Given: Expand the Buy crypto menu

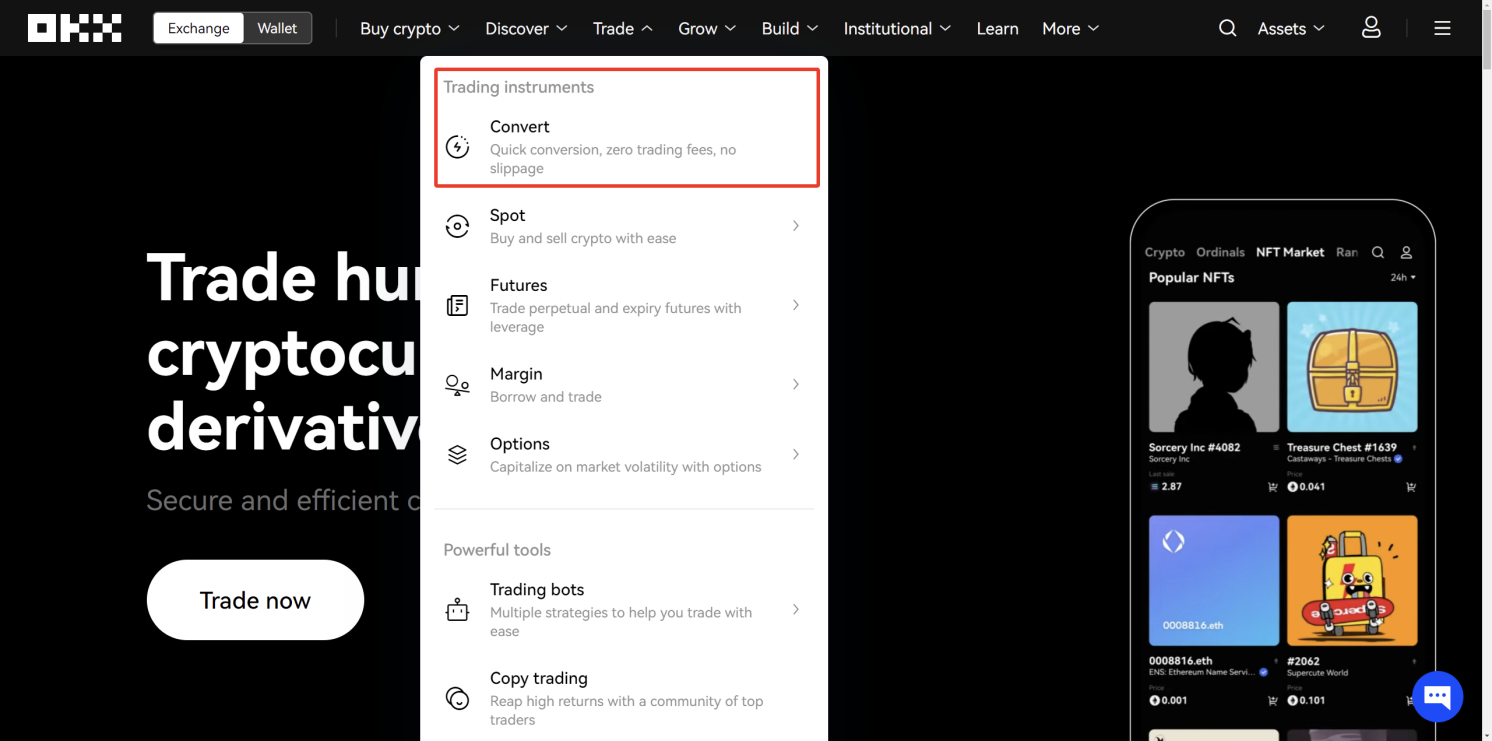Looking at the screenshot, I should pos(410,28).
